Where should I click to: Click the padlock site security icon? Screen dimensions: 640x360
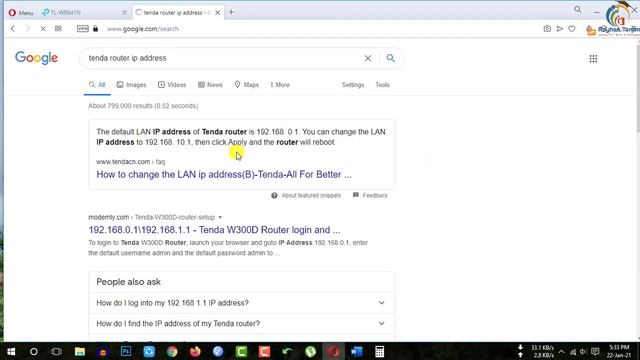coord(96,29)
